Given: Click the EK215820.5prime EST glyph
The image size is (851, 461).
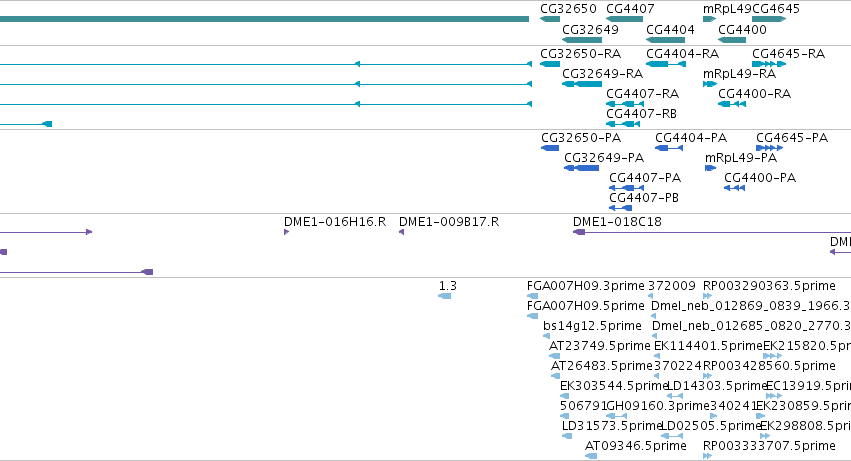Looking at the screenshot, I should click(x=773, y=357).
